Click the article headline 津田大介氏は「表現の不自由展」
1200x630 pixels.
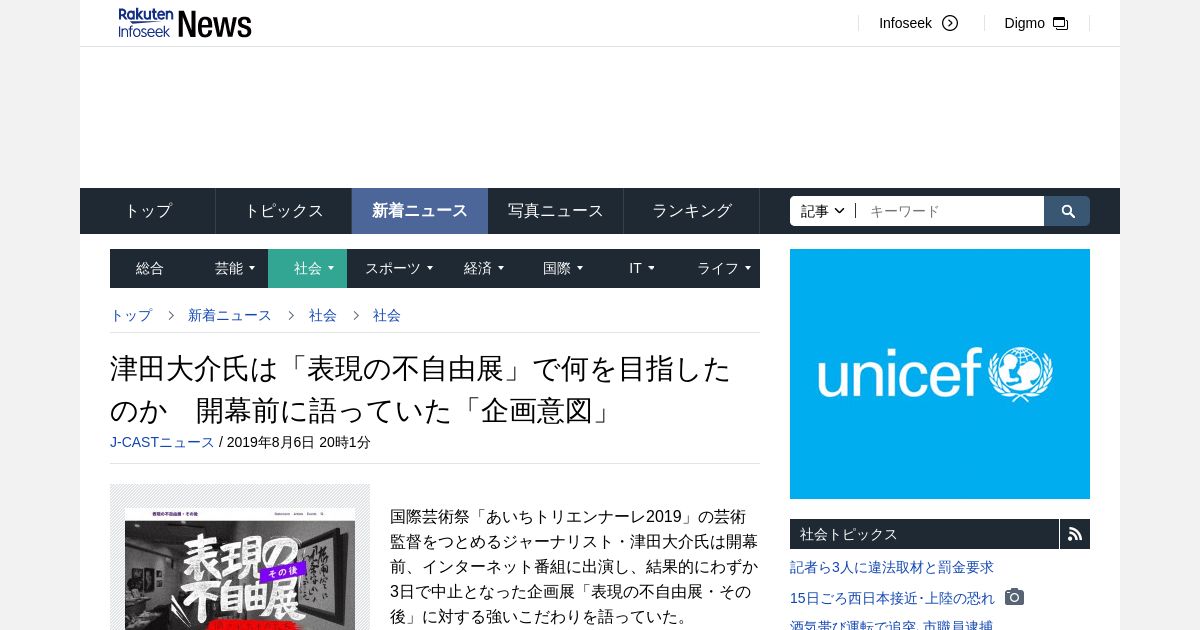click(x=421, y=389)
